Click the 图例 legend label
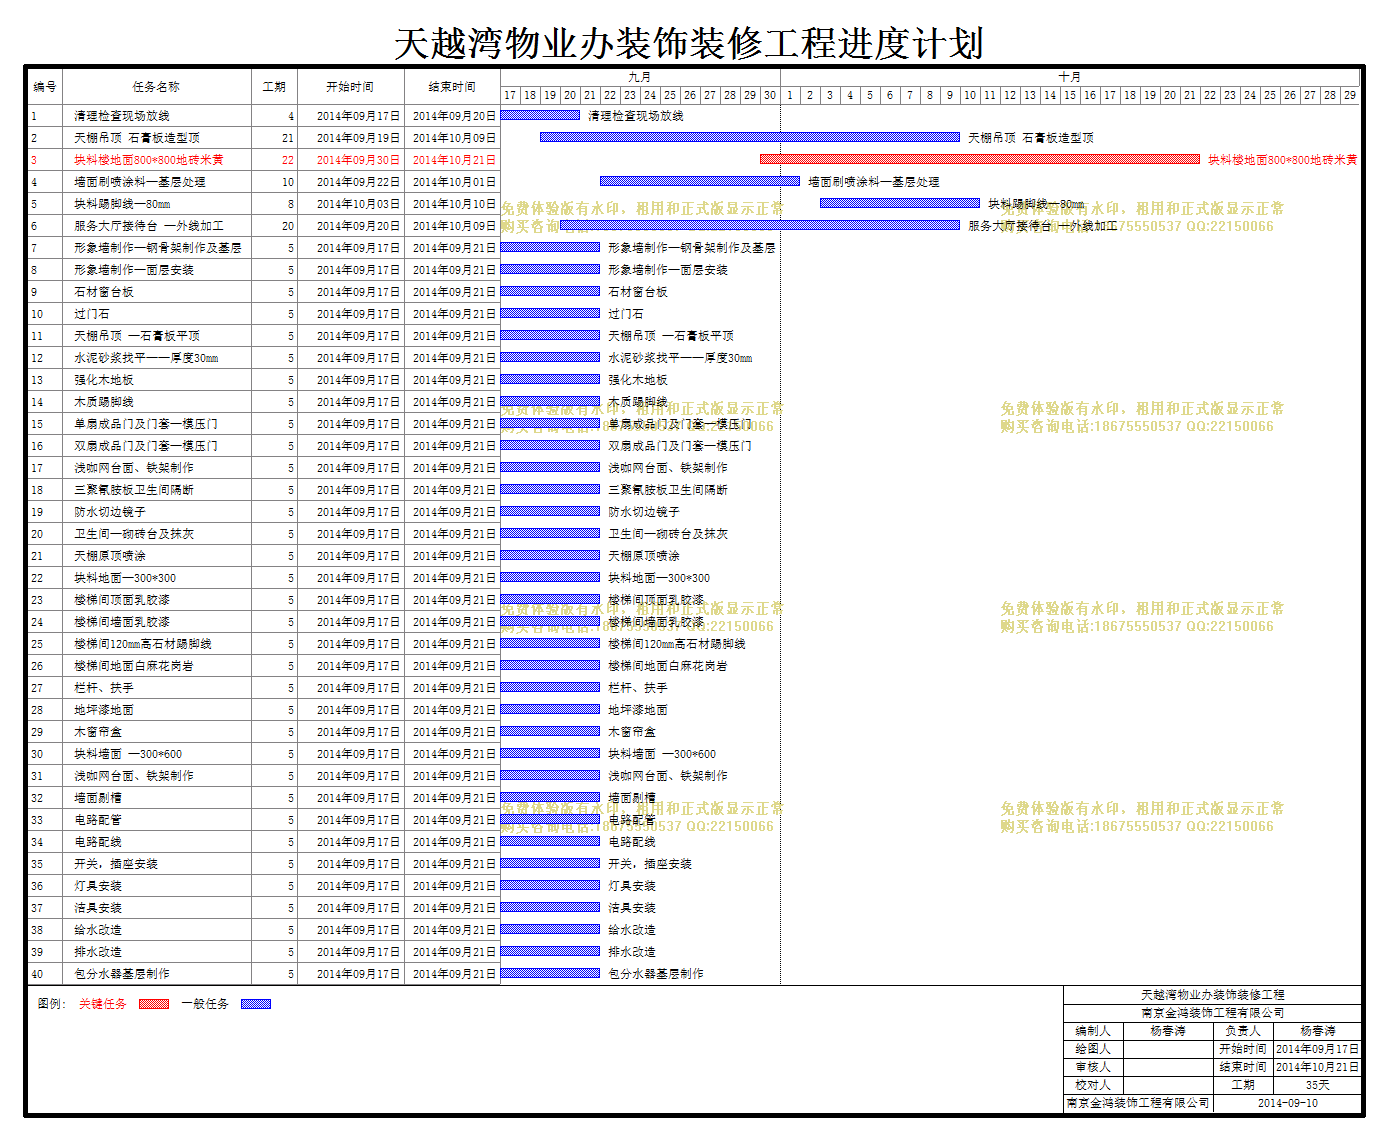 pos(52,1004)
